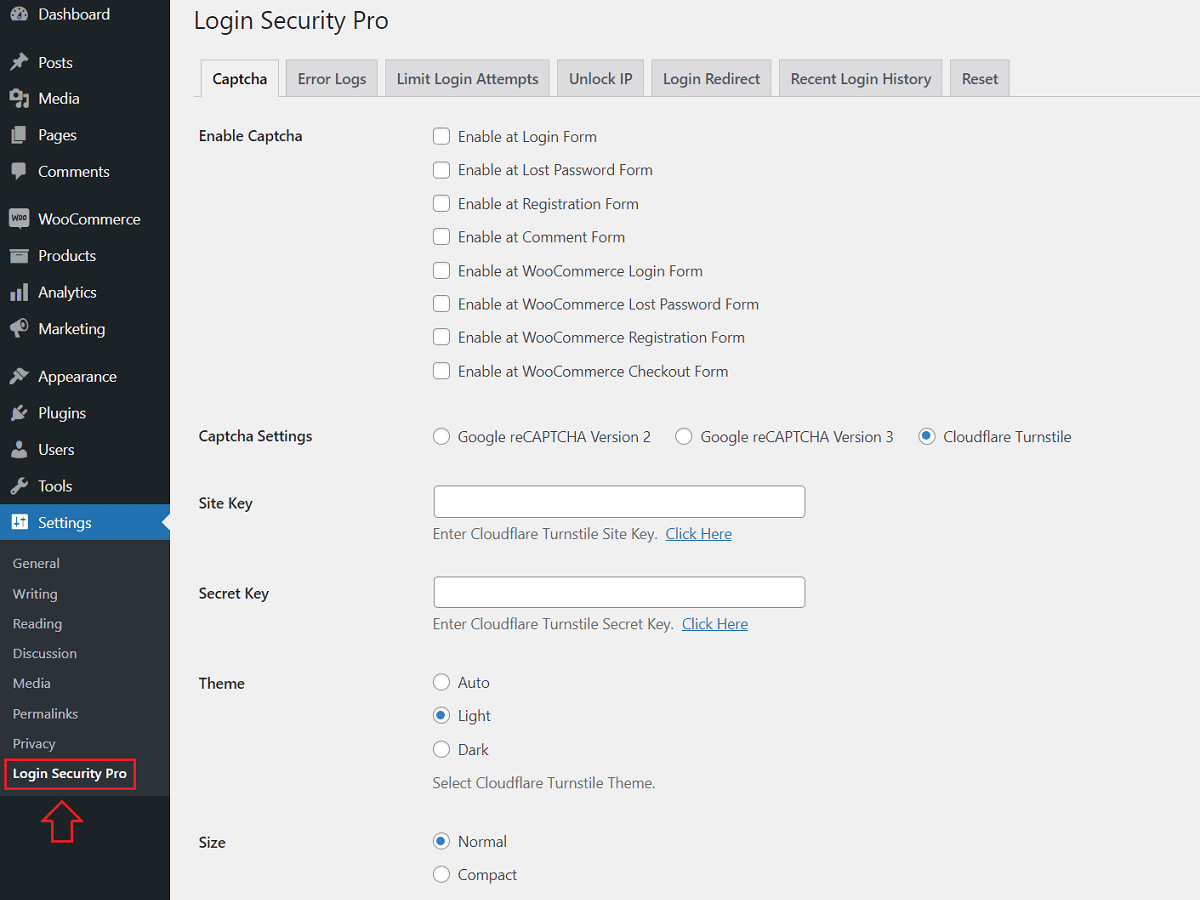The image size is (1200, 900).
Task: Select Google reCAPTCHA Version 3 radio
Action: point(684,436)
